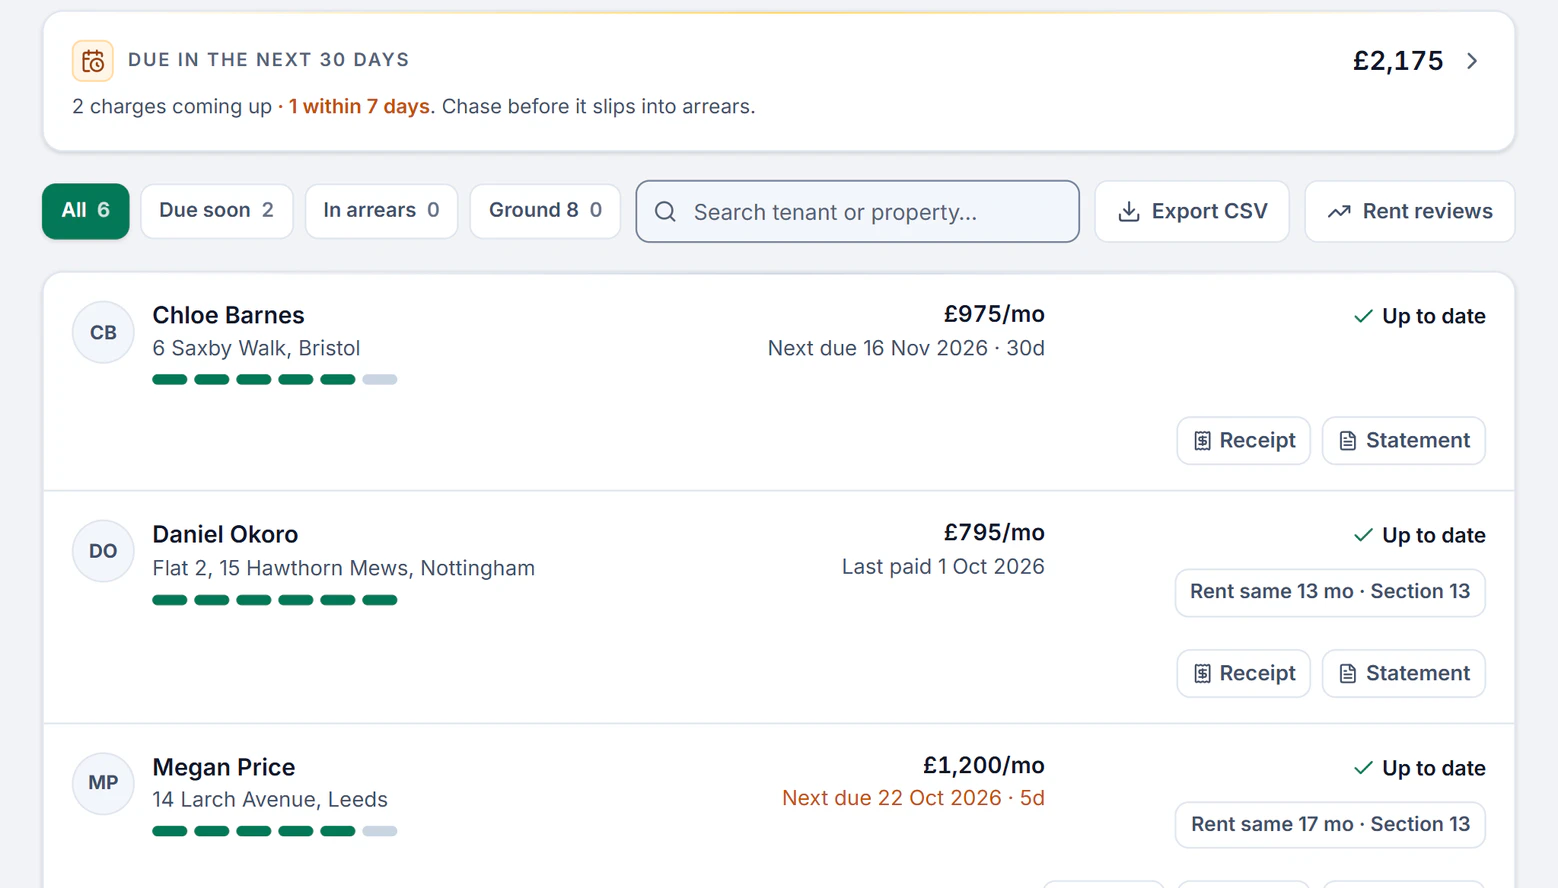
Task: Select the All 6 filter tab
Action: pos(86,211)
